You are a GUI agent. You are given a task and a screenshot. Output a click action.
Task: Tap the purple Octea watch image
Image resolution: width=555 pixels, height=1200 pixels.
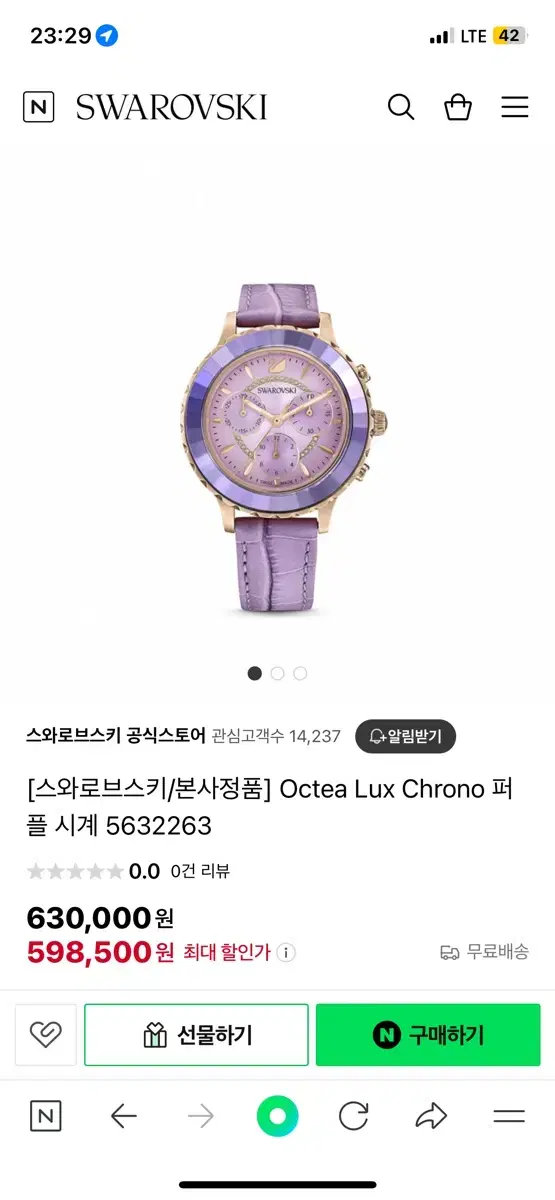(278, 446)
